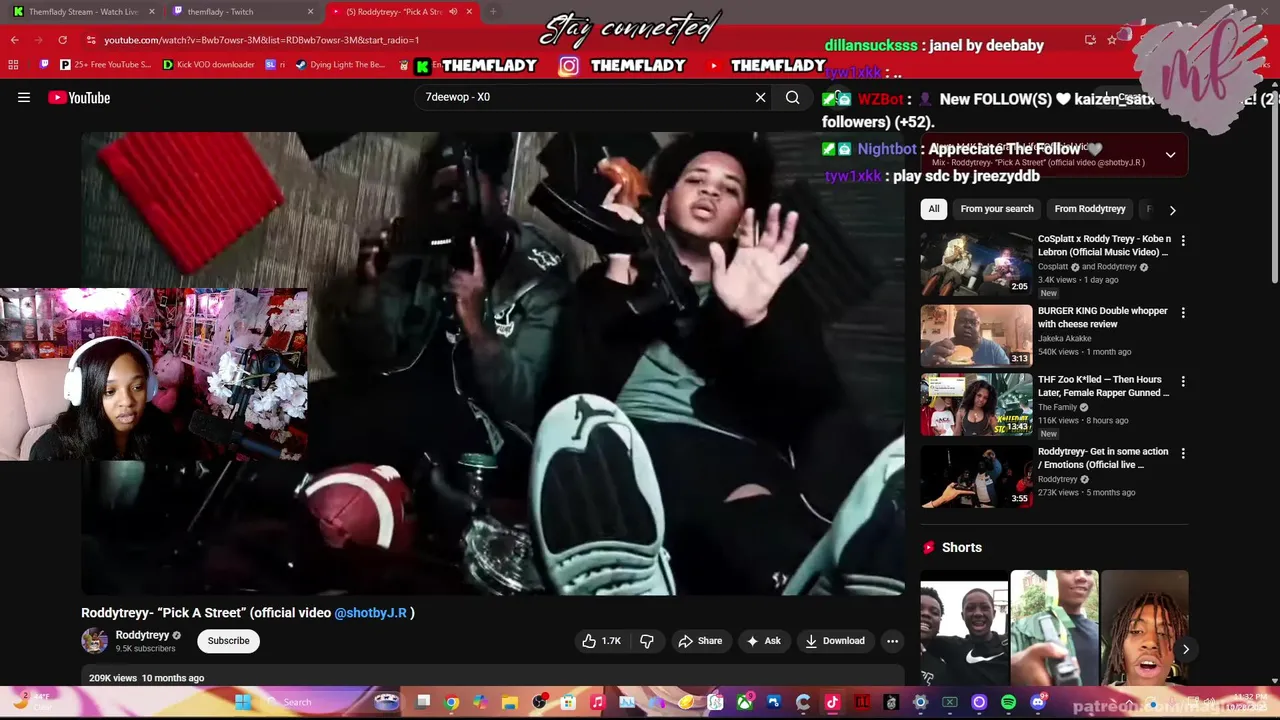The height and width of the screenshot is (720, 1280).
Task: Open Get in some action video title
Action: (x=1103, y=458)
